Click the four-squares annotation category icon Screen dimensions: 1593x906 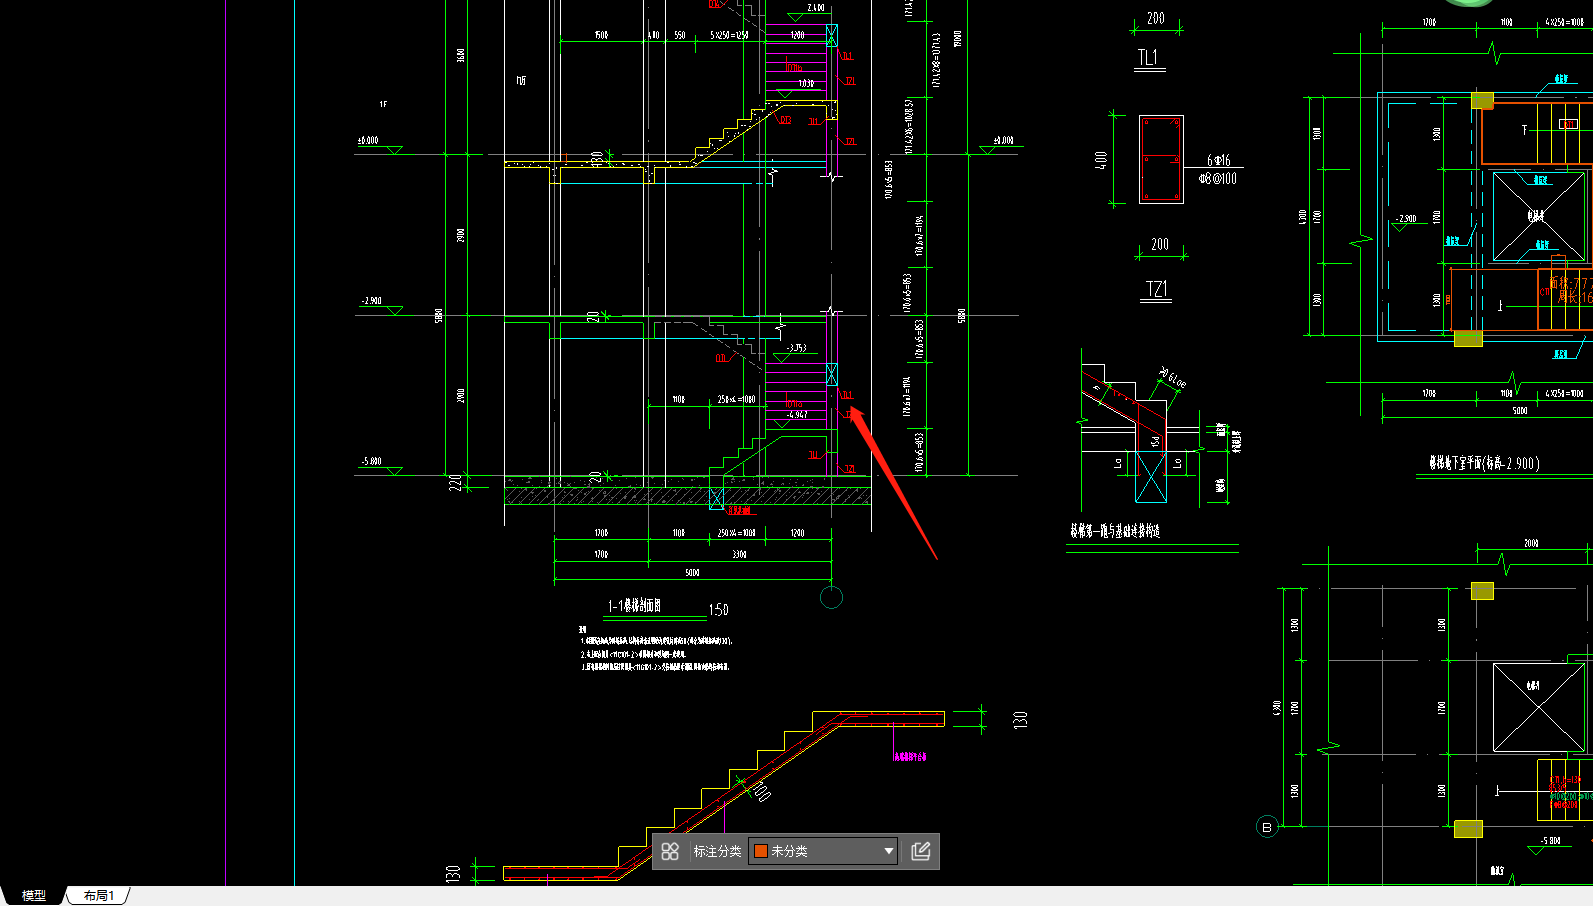[670, 851]
